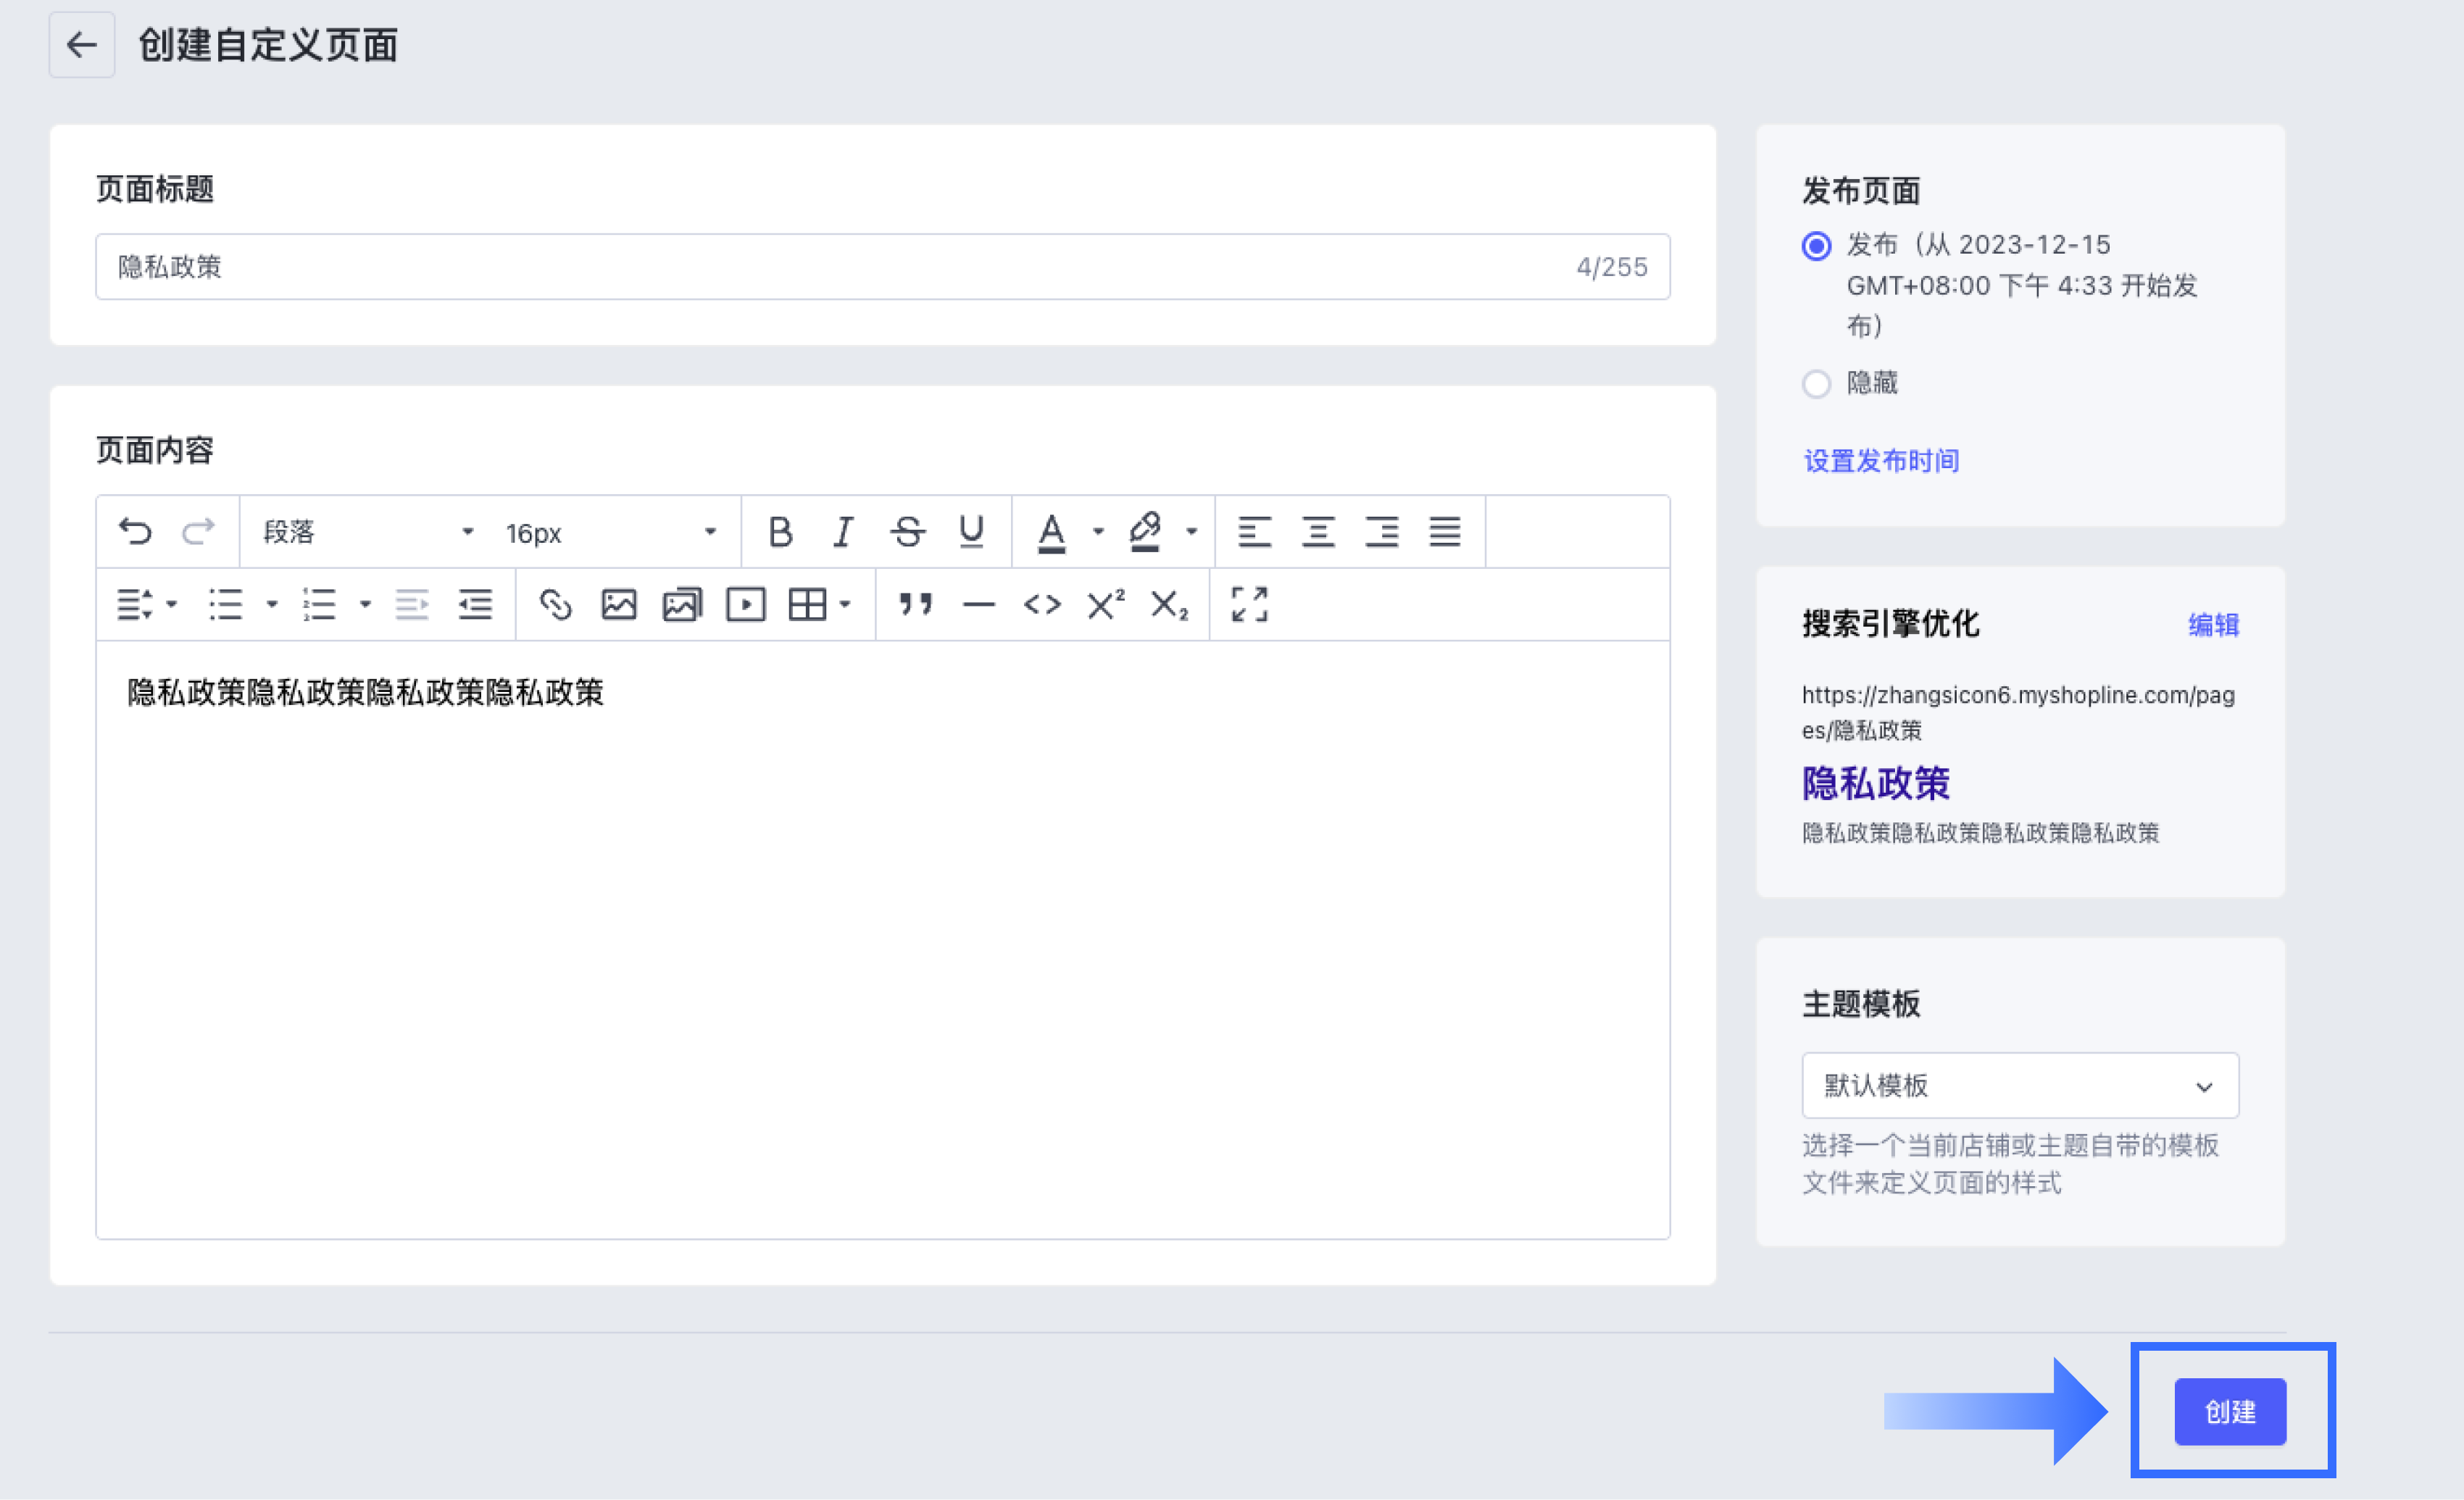Open the source code view icon
Viewport: 2464px width, 1500px height.
coord(1042,604)
